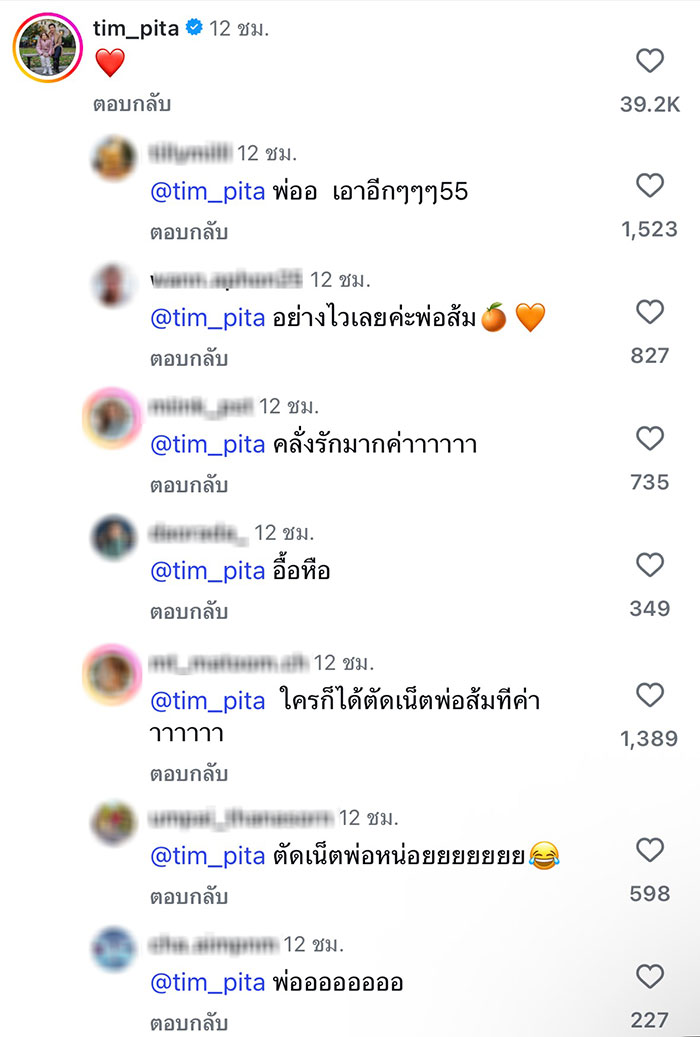Image resolution: width=700 pixels, height=1037 pixels.
Task: Reply to the เอาอีกๆๆๆ55 comment
Action: coord(189,232)
